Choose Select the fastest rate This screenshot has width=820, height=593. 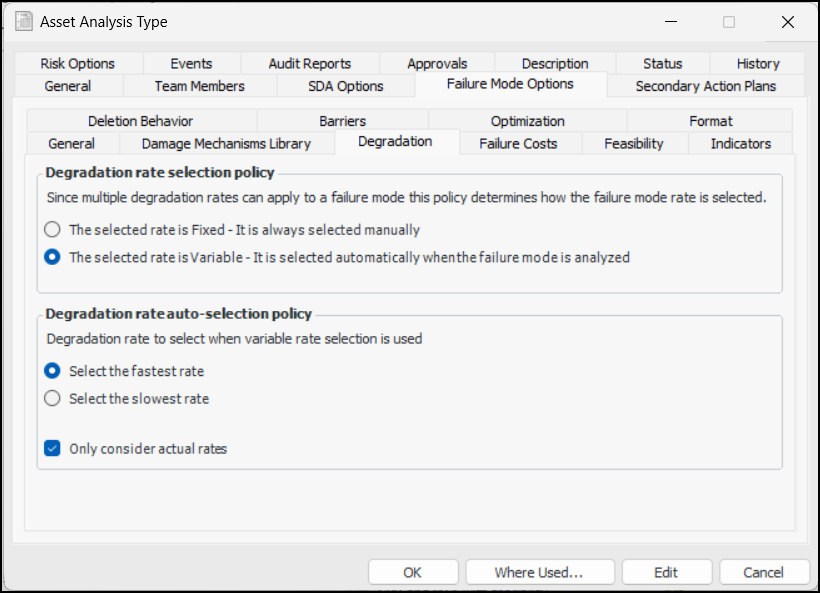[53, 371]
